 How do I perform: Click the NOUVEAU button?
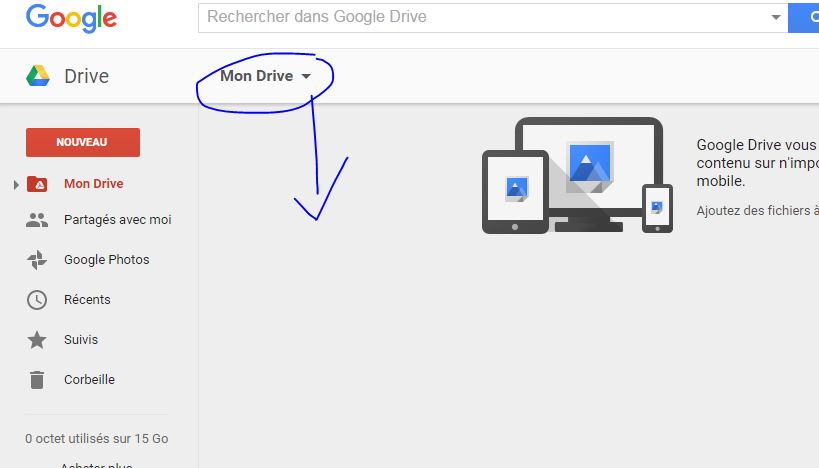(83, 142)
